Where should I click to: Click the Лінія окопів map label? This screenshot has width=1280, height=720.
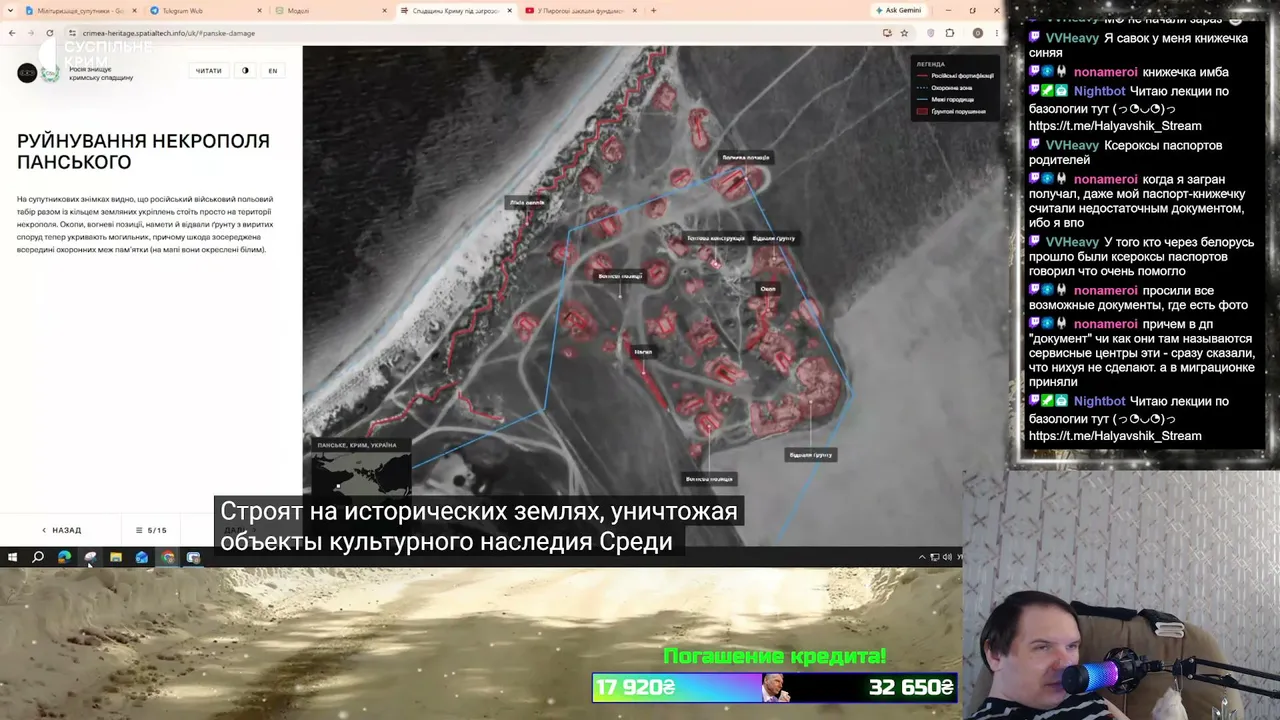tap(527, 203)
